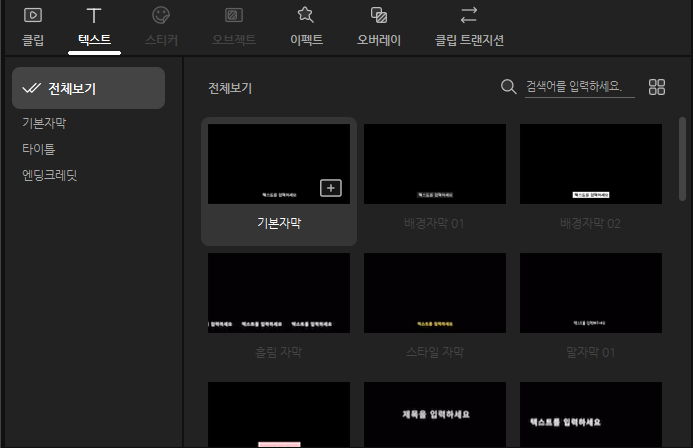Pick the 스타일 자막 preset thumbnail
The image size is (693, 448).
click(435, 293)
